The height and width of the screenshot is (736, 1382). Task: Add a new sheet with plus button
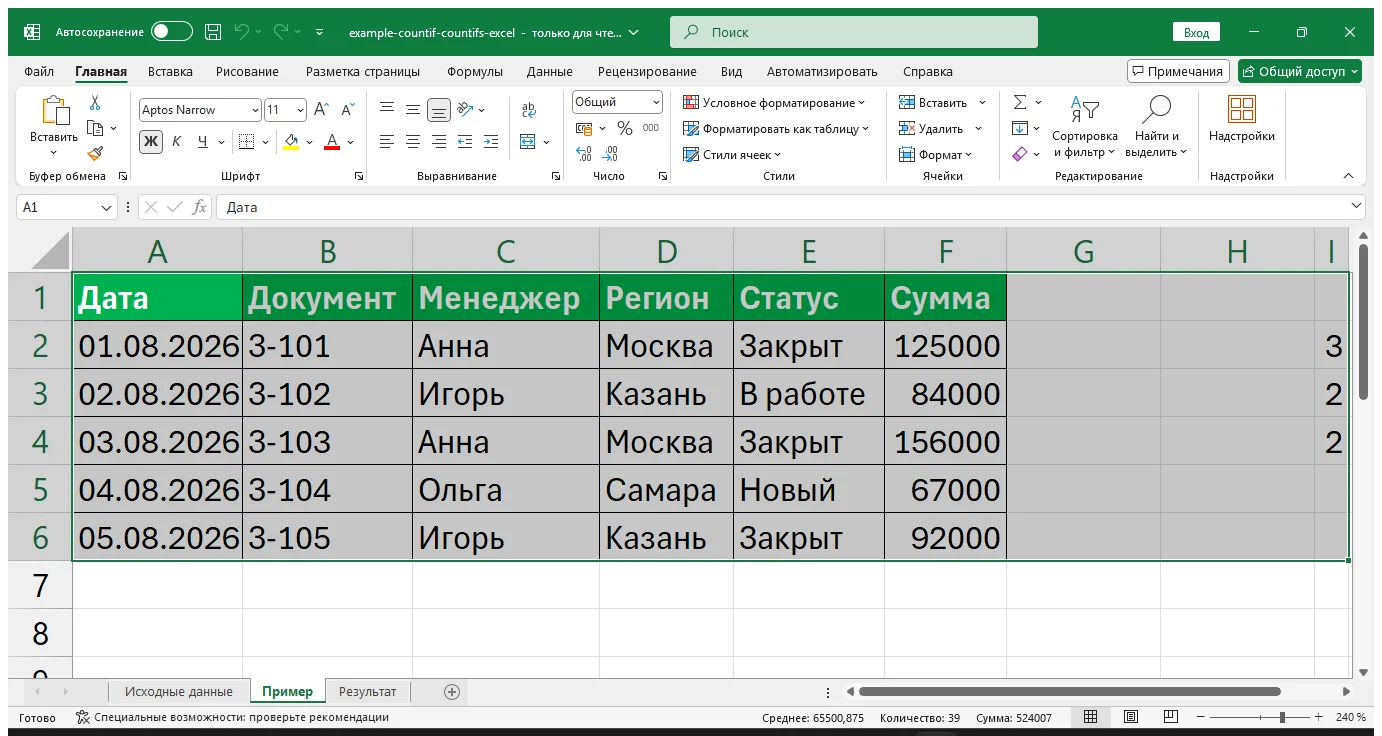(x=452, y=691)
